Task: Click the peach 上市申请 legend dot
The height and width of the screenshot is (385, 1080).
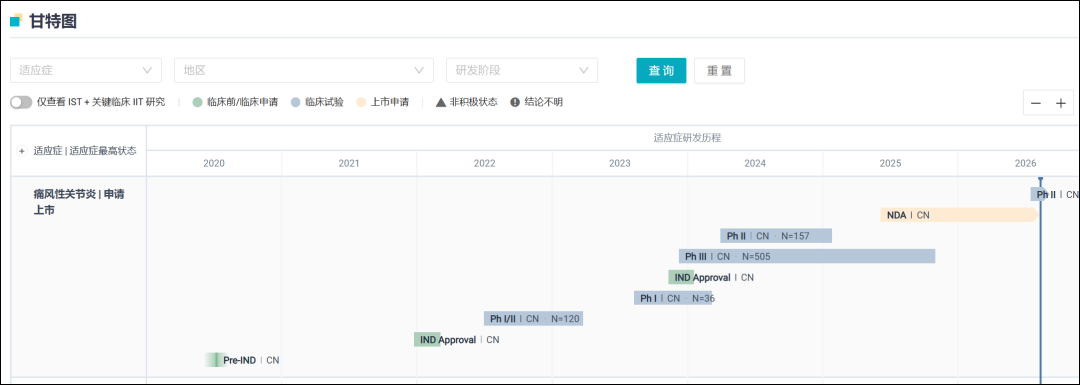Action: 361,103
